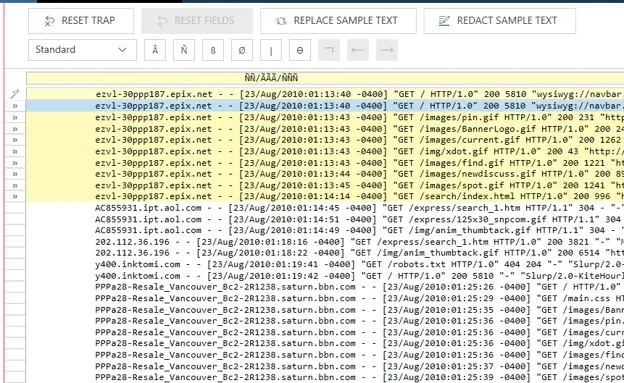
Task: Click the greyed ¬ NOT trap button
Action: 329,50
